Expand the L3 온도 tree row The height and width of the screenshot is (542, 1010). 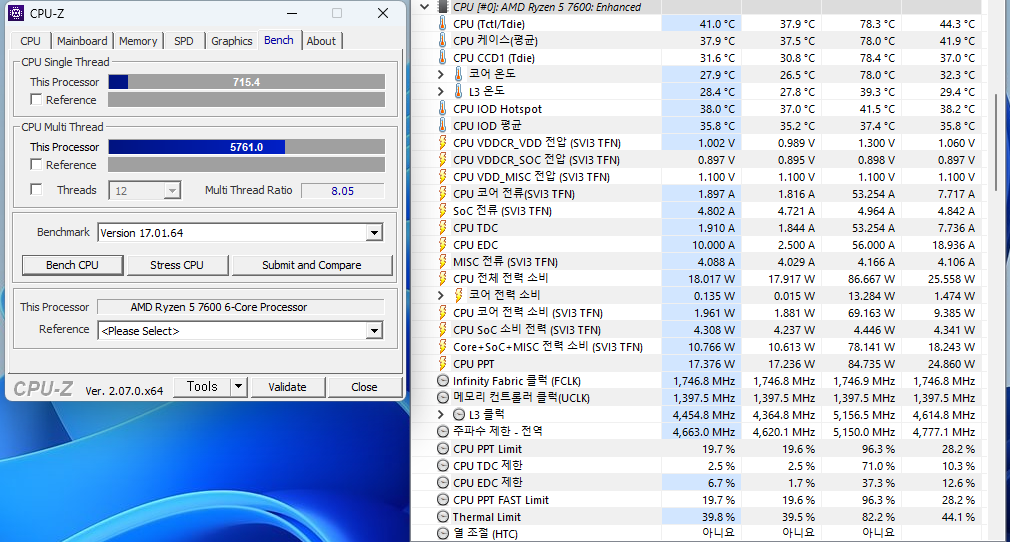(x=441, y=92)
